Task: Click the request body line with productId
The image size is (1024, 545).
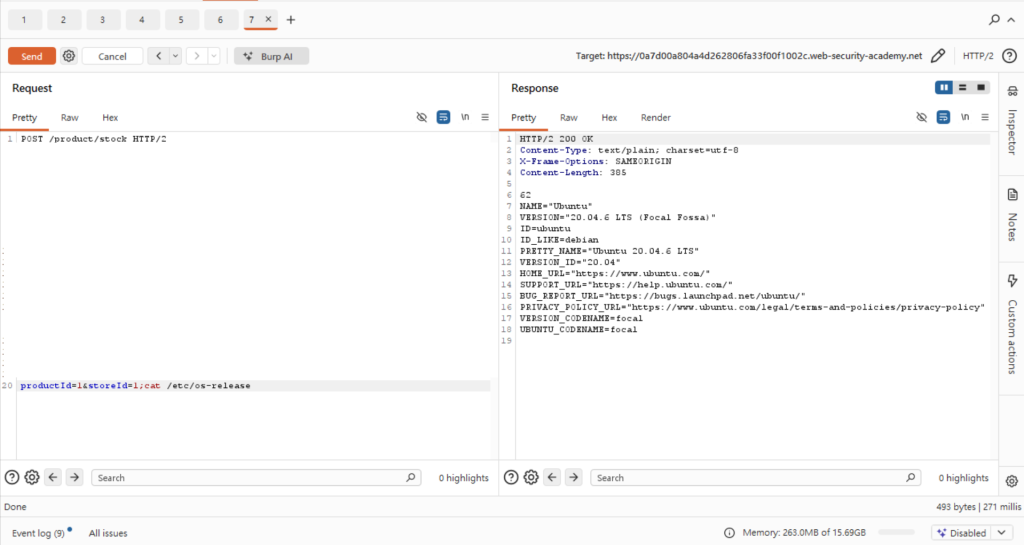Action: pos(255,386)
